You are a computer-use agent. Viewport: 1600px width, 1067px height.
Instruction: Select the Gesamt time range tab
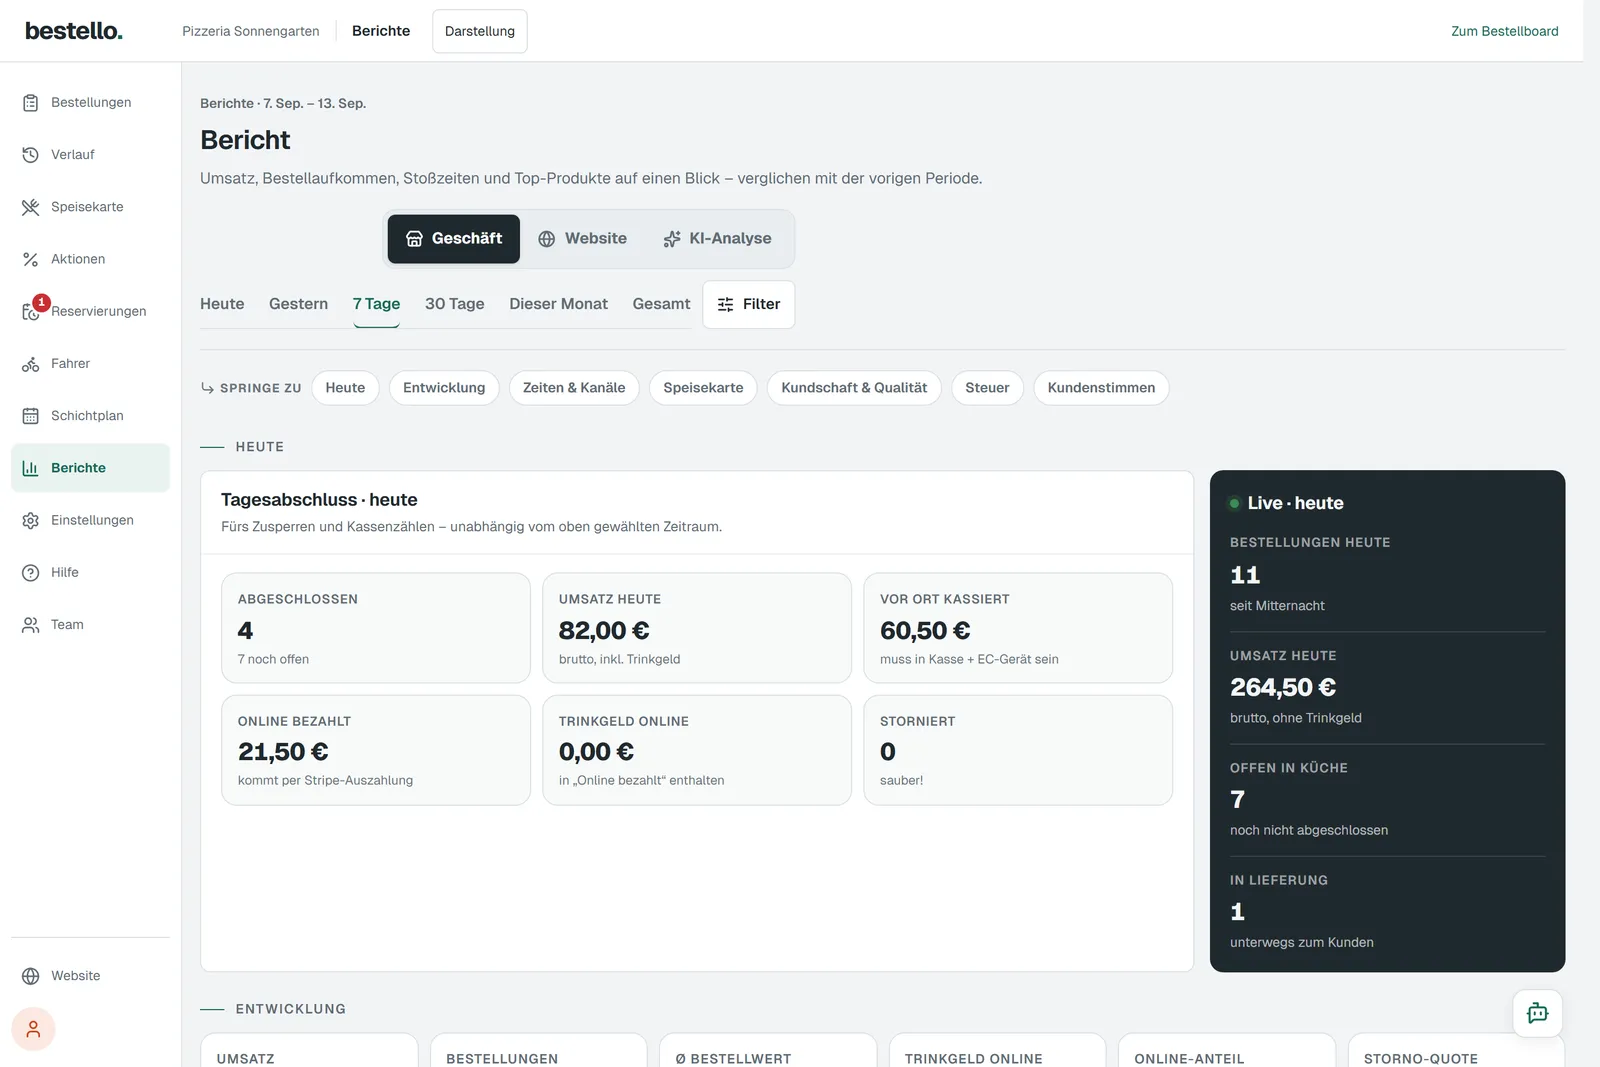click(661, 304)
